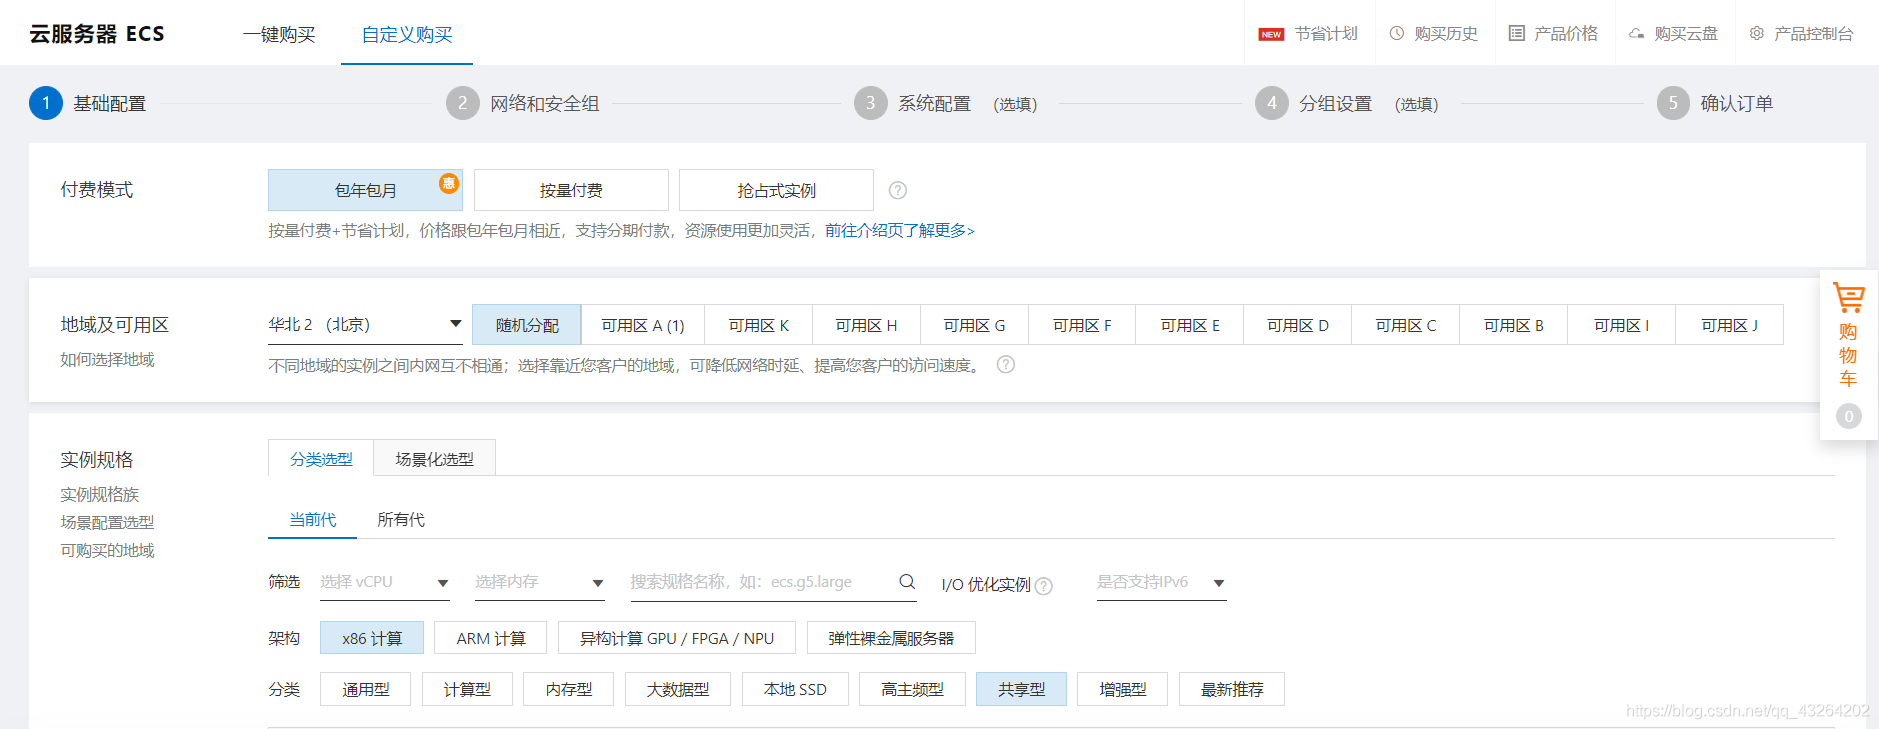Viewport: 1879px width, 729px height.
Task: Select 抢占式实例 billing mode
Action: pyautogui.click(x=776, y=190)
